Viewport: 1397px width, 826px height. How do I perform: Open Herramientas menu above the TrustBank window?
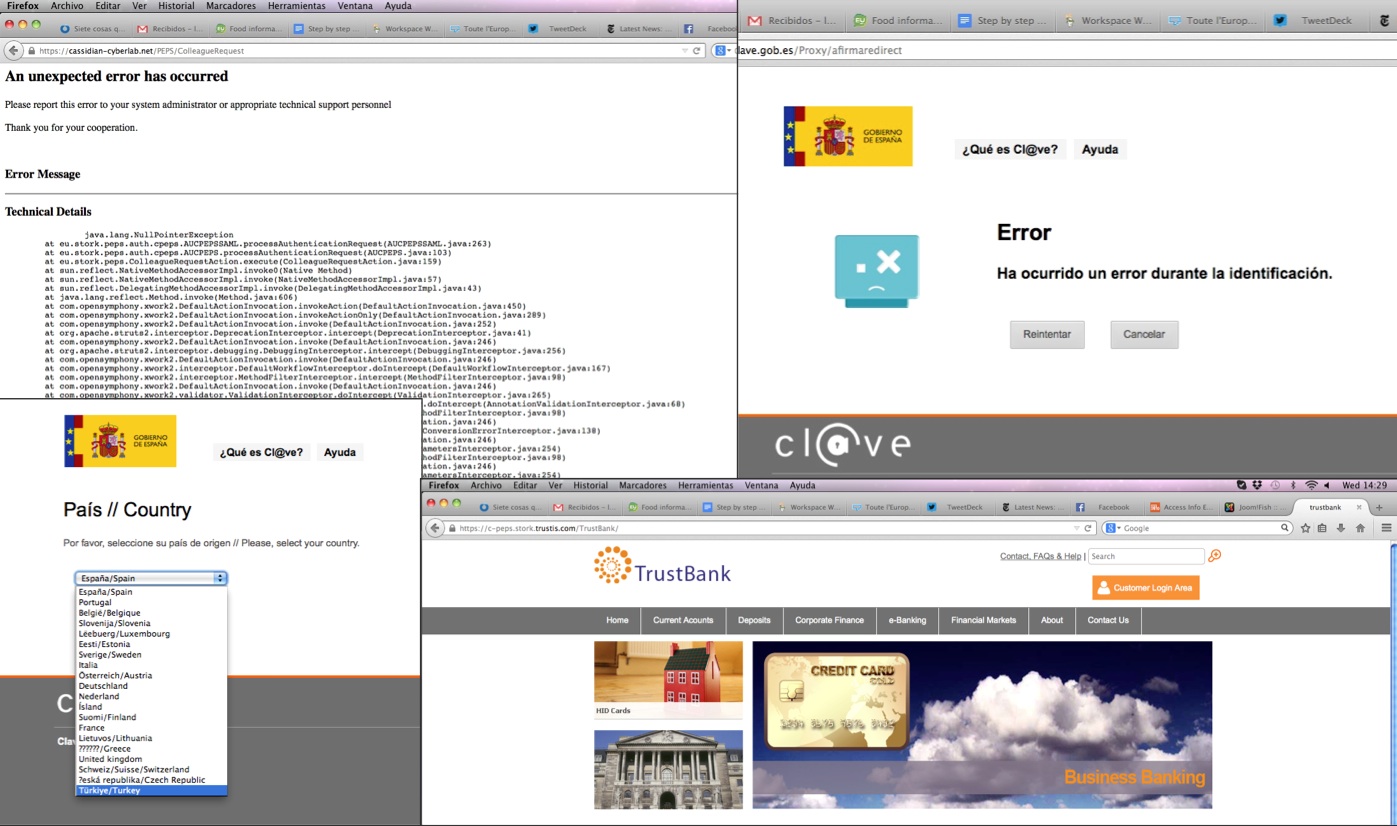click(705, 485)
